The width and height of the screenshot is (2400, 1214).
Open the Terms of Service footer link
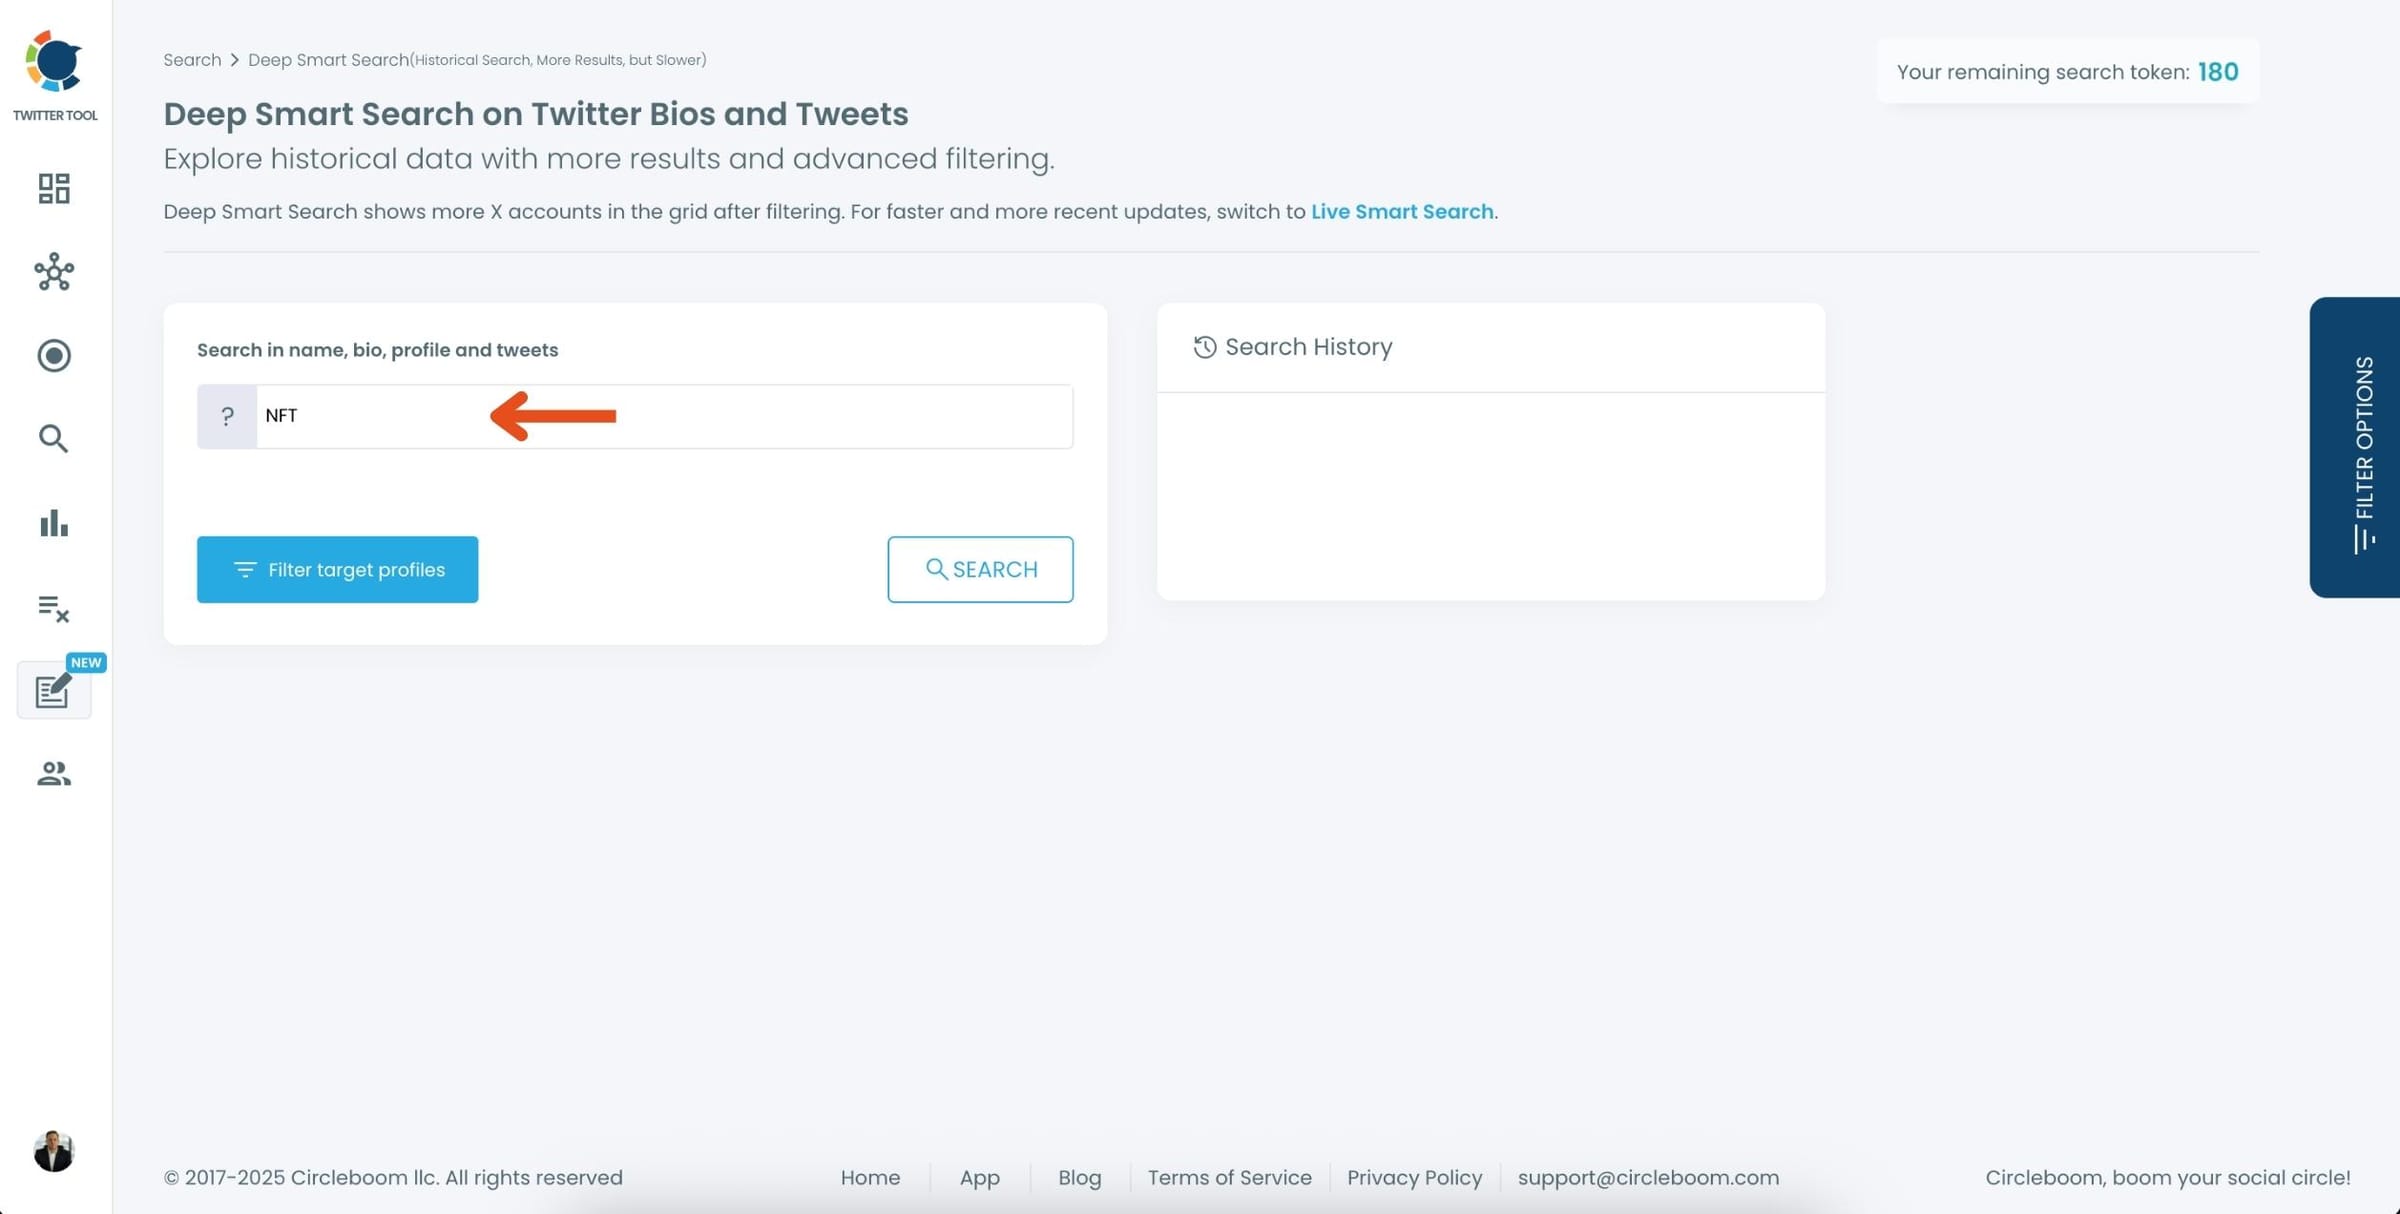[1229, 1177]
